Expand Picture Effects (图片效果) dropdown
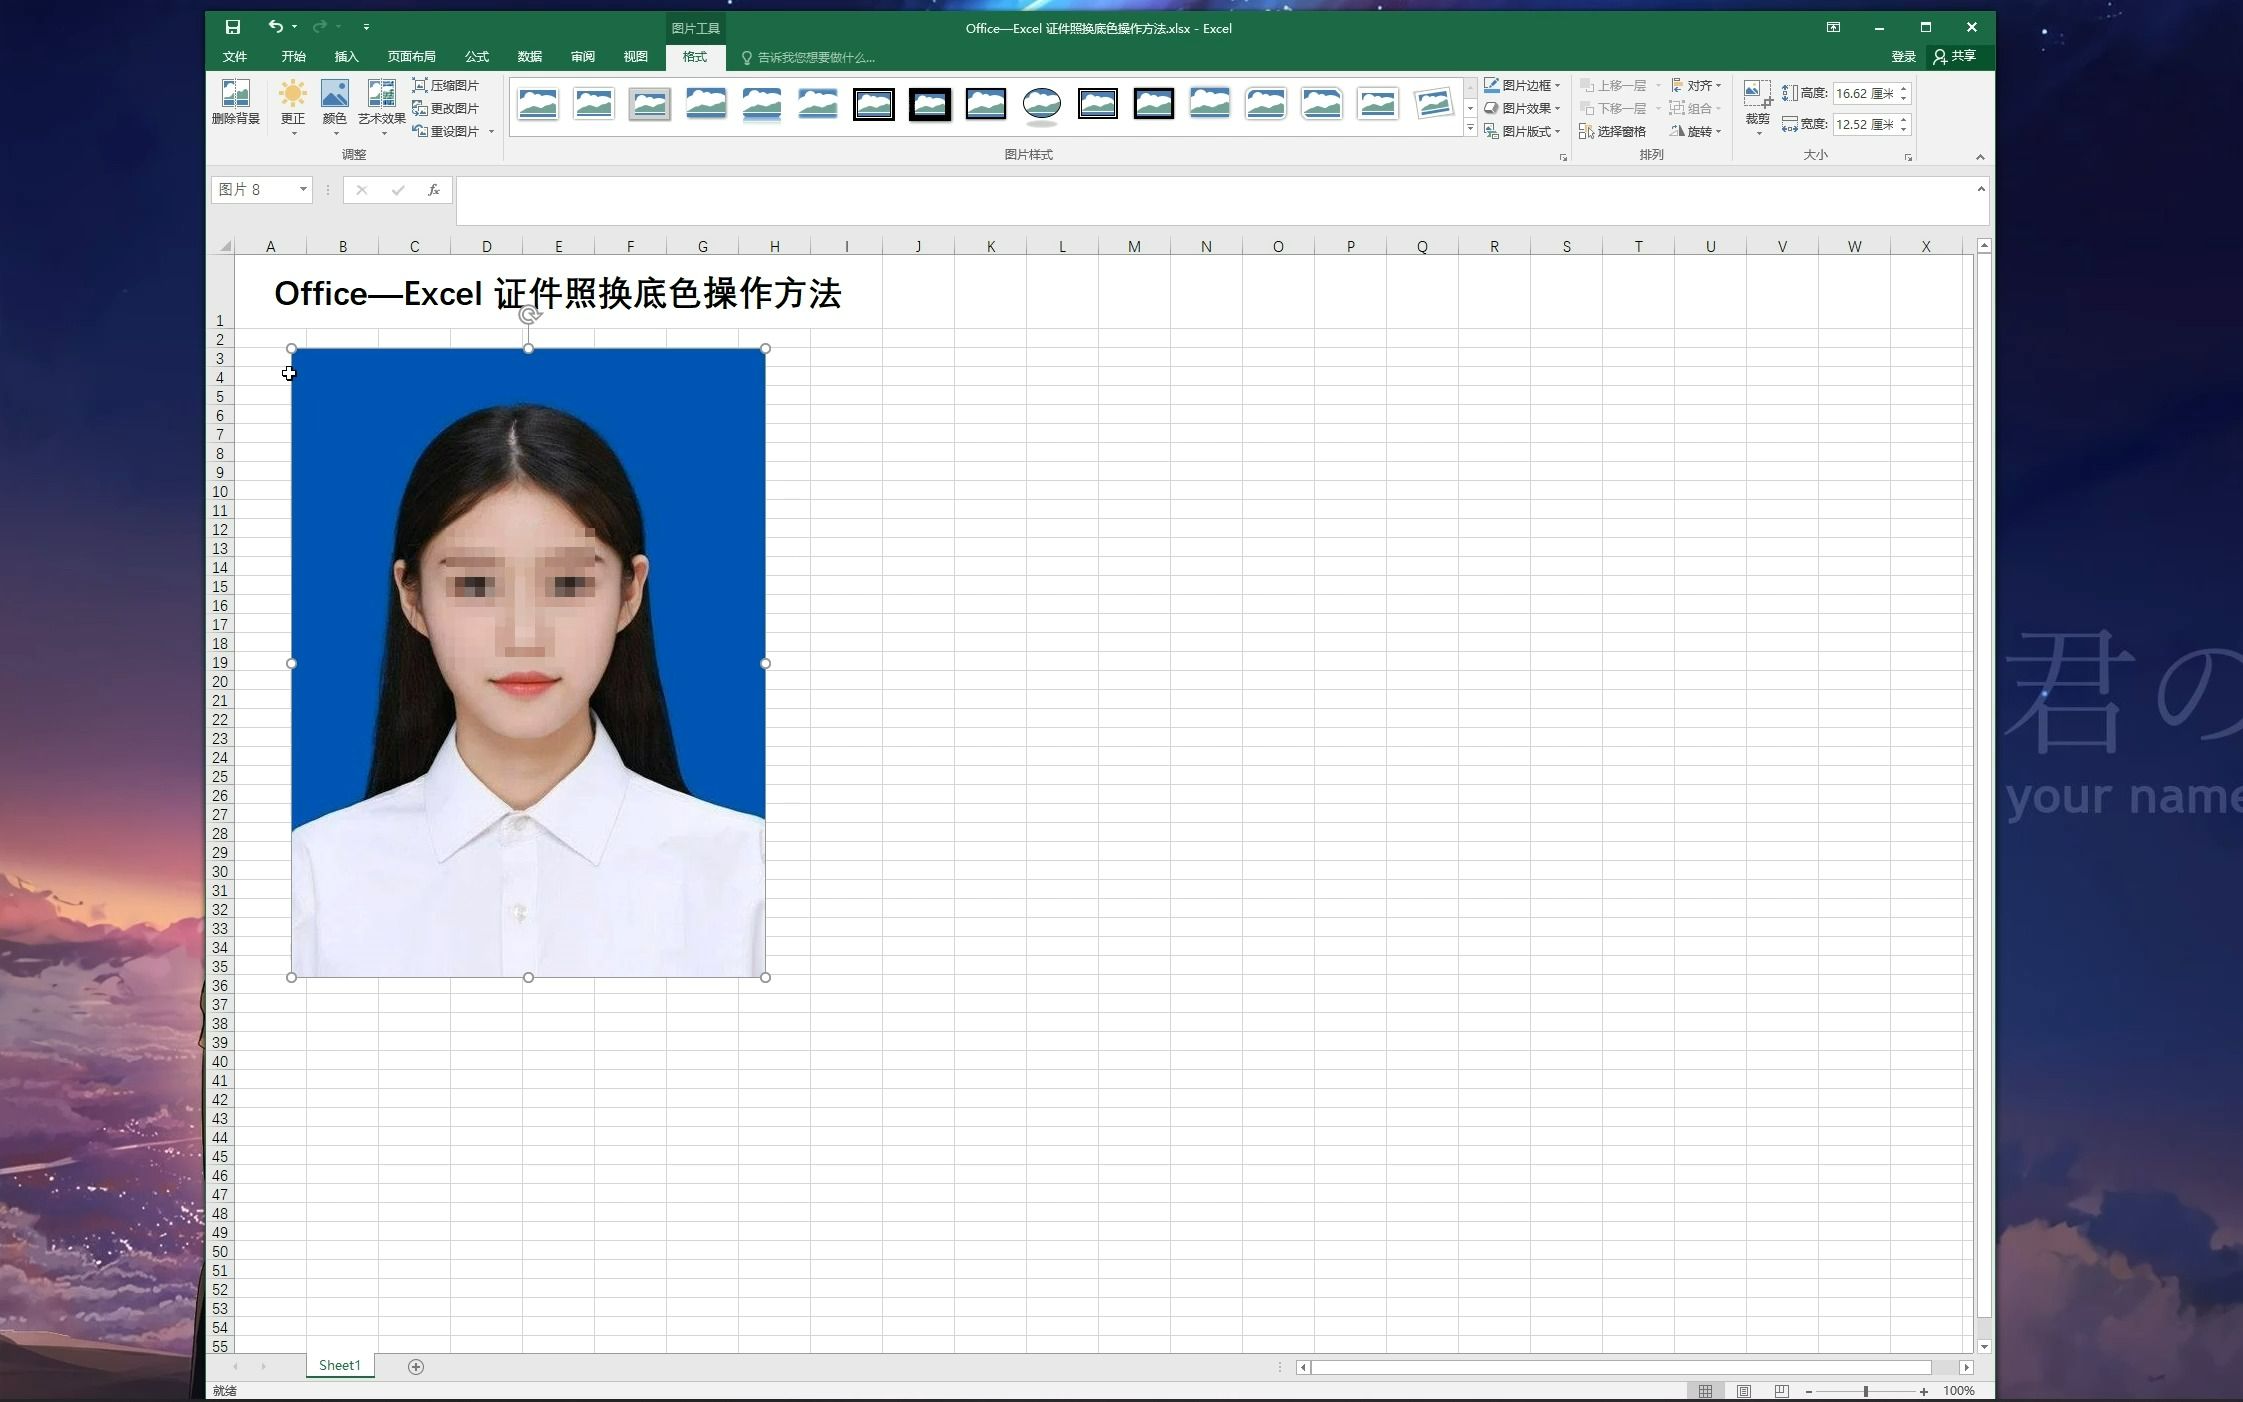2243x1402 pixels. click(1557, 109)
